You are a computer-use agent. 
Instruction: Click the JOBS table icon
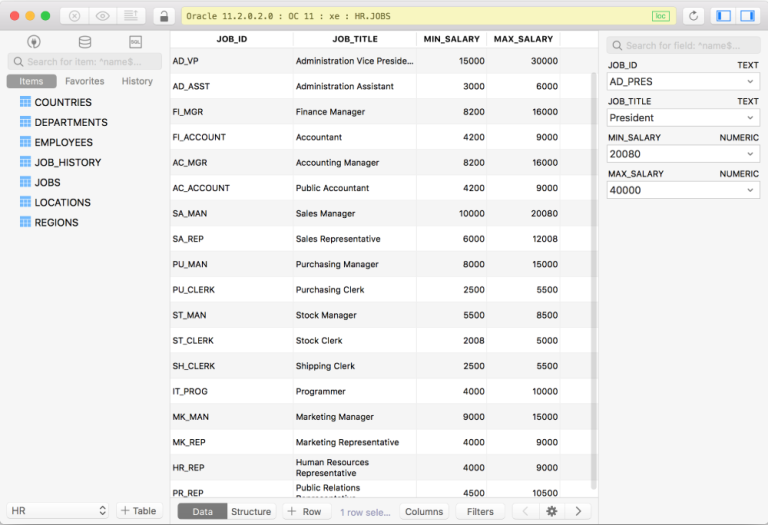[x=25, y=182]
